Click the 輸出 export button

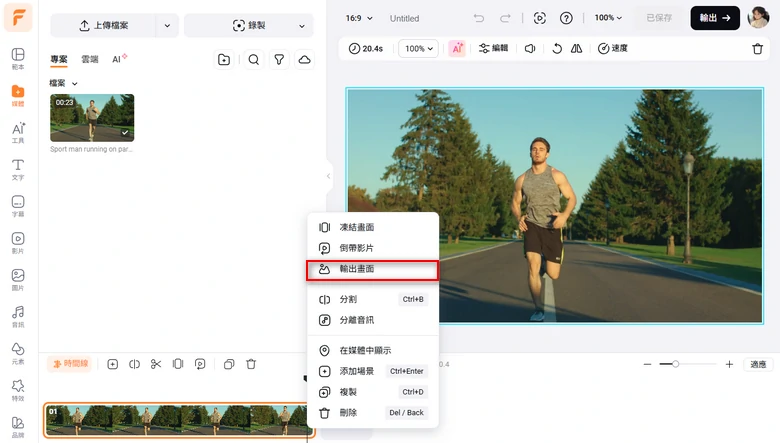714,18
